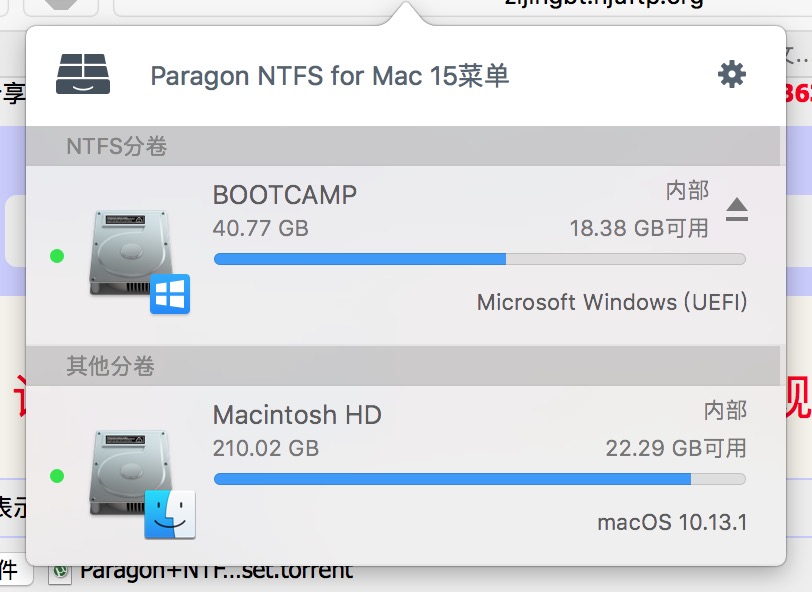This screenshot has height=592, width=812.
Task: Select the NTFS分卷 section header
Action: coord(116,147)
